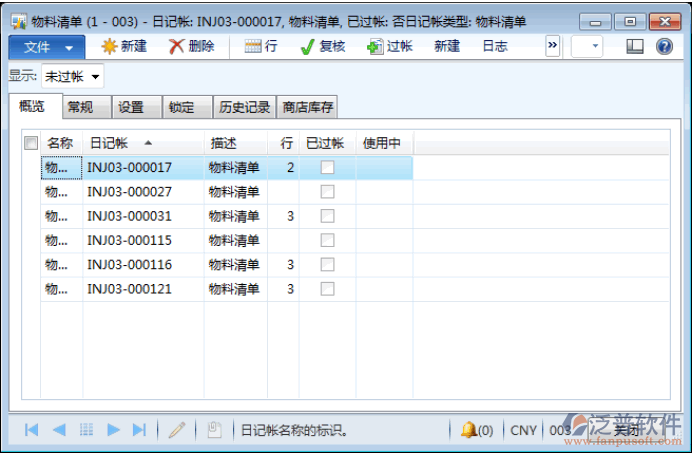
Task: Click the 使用中 cell of INJ03-000017 row
Action: coord(384,168)
